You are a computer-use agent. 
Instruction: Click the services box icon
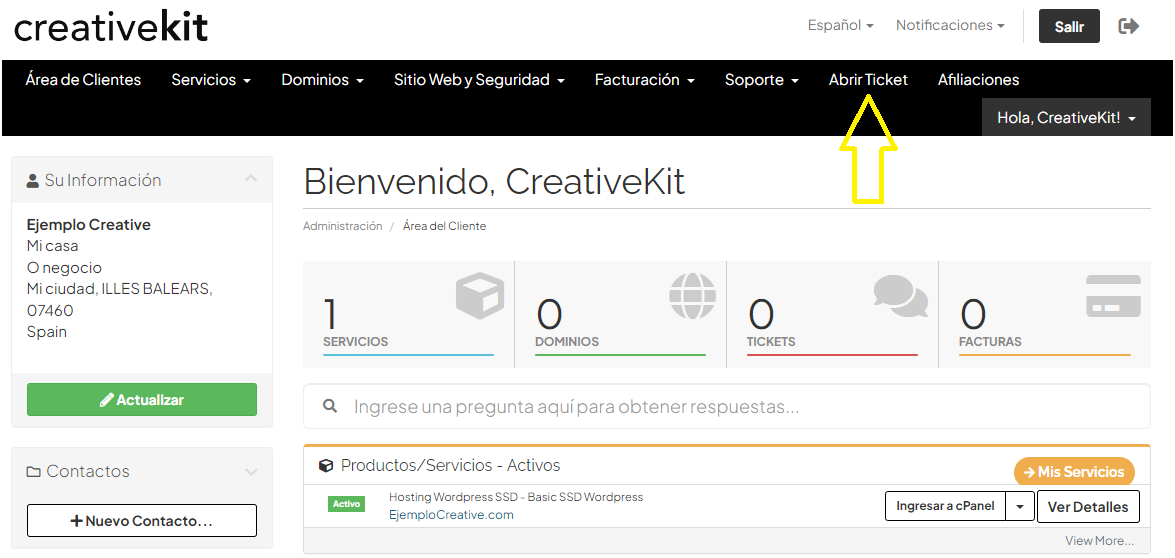tap(479, 297)
